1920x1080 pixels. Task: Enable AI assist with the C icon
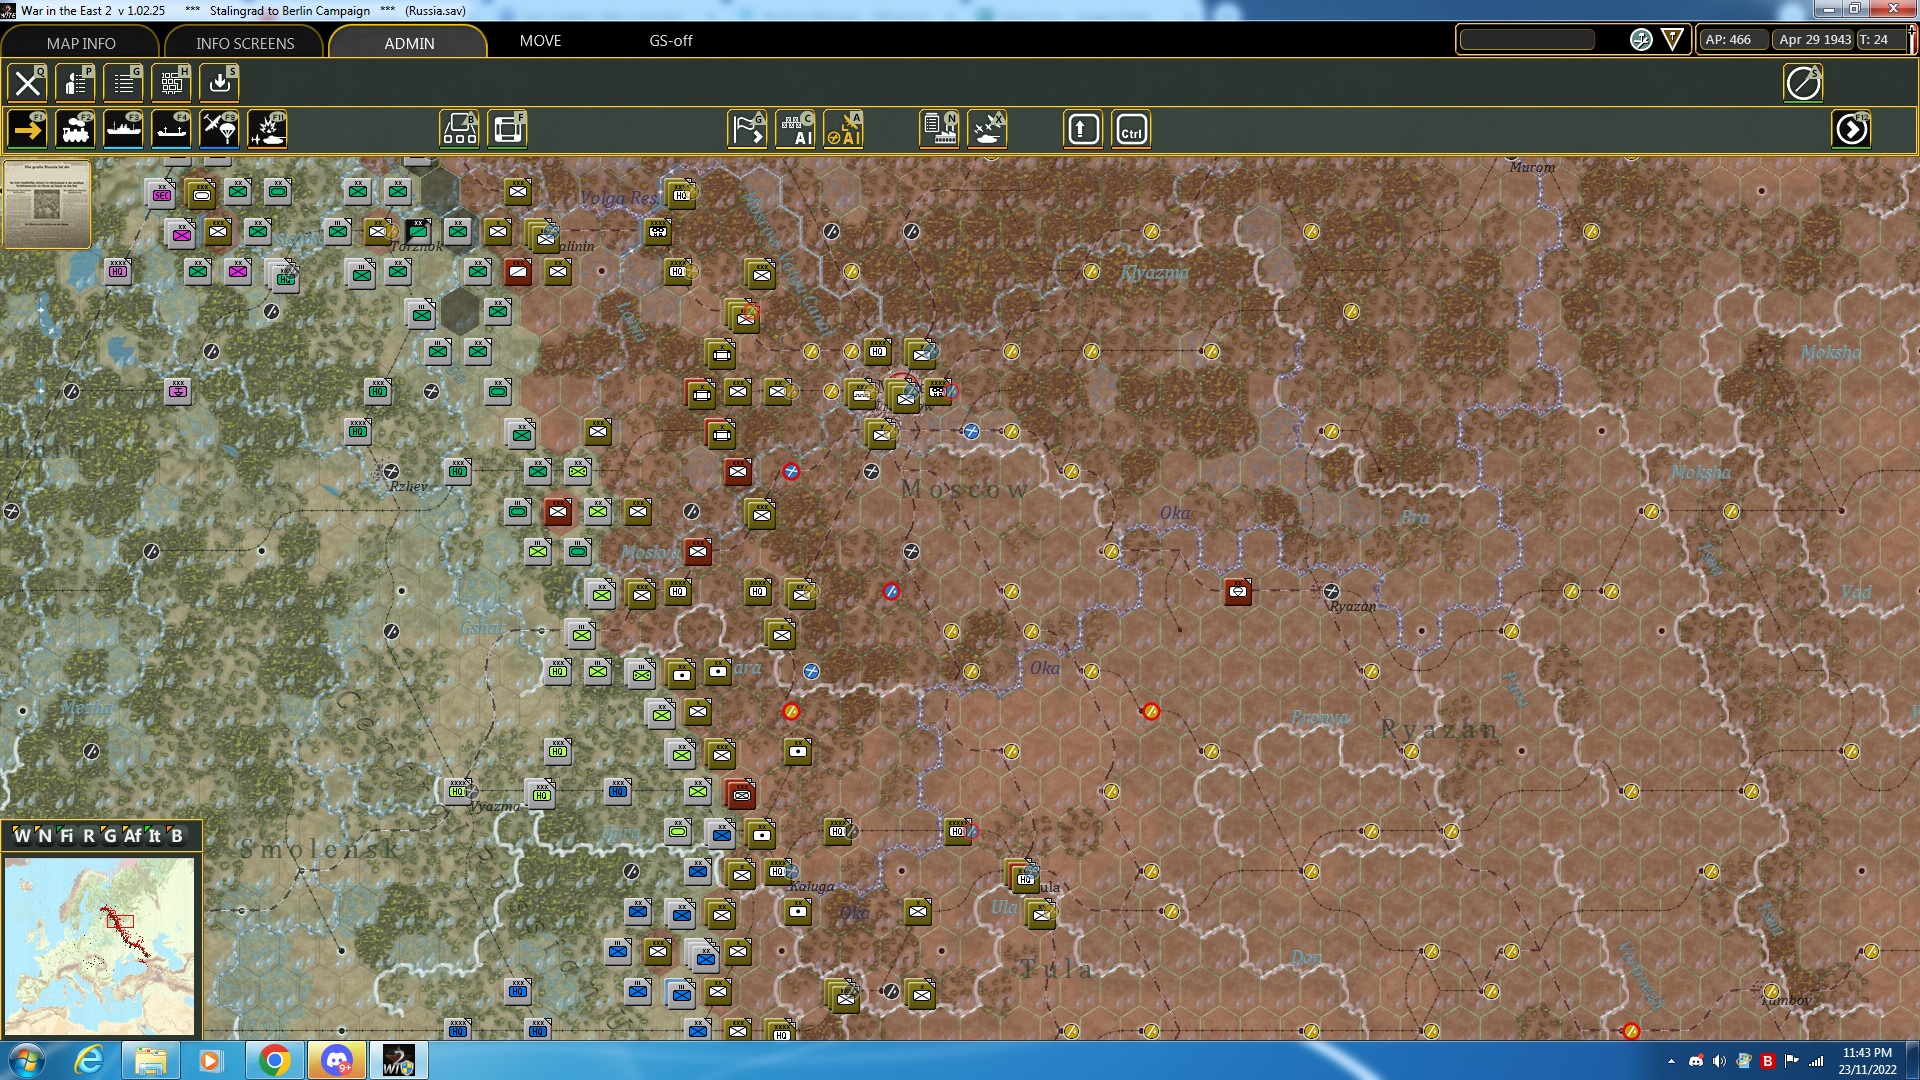tap(798, 128)
